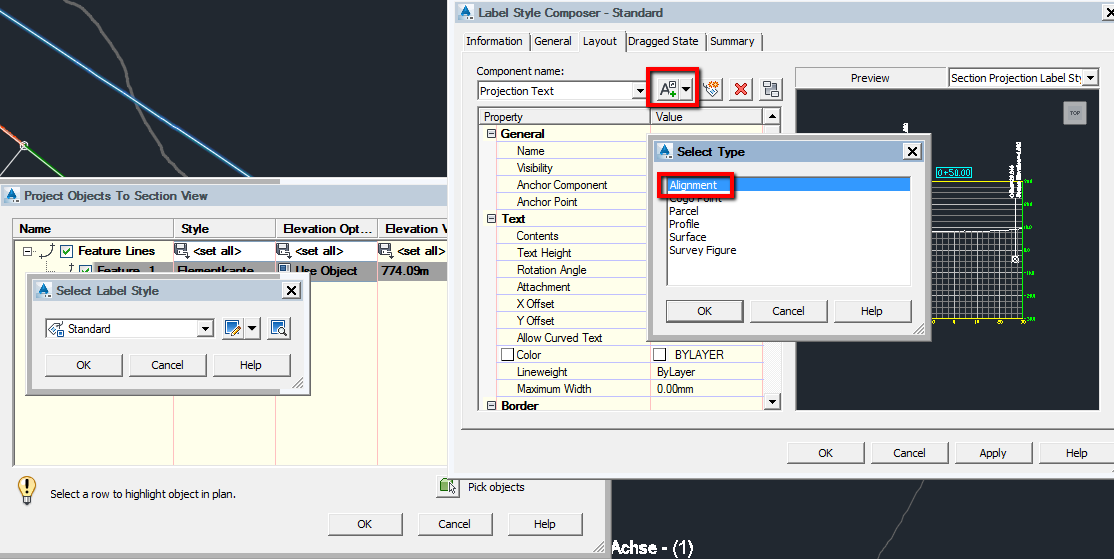Click the Style column header
Screen dimensions: 1114x559
pos(225,229)
